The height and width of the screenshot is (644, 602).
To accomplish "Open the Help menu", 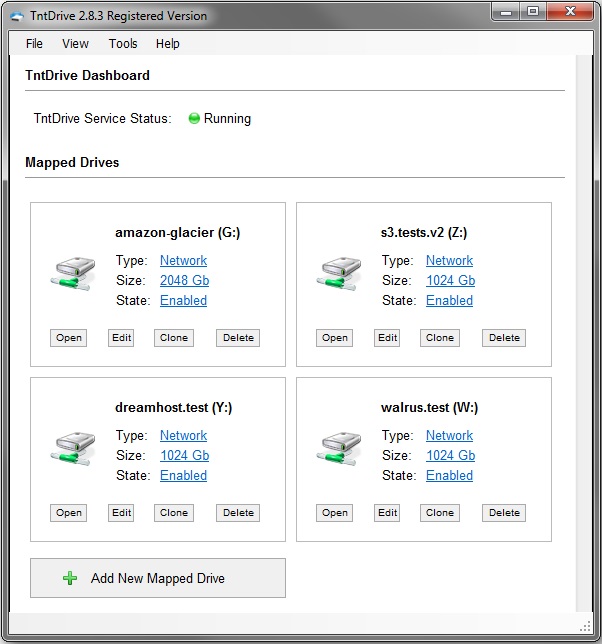I will 168,44.
